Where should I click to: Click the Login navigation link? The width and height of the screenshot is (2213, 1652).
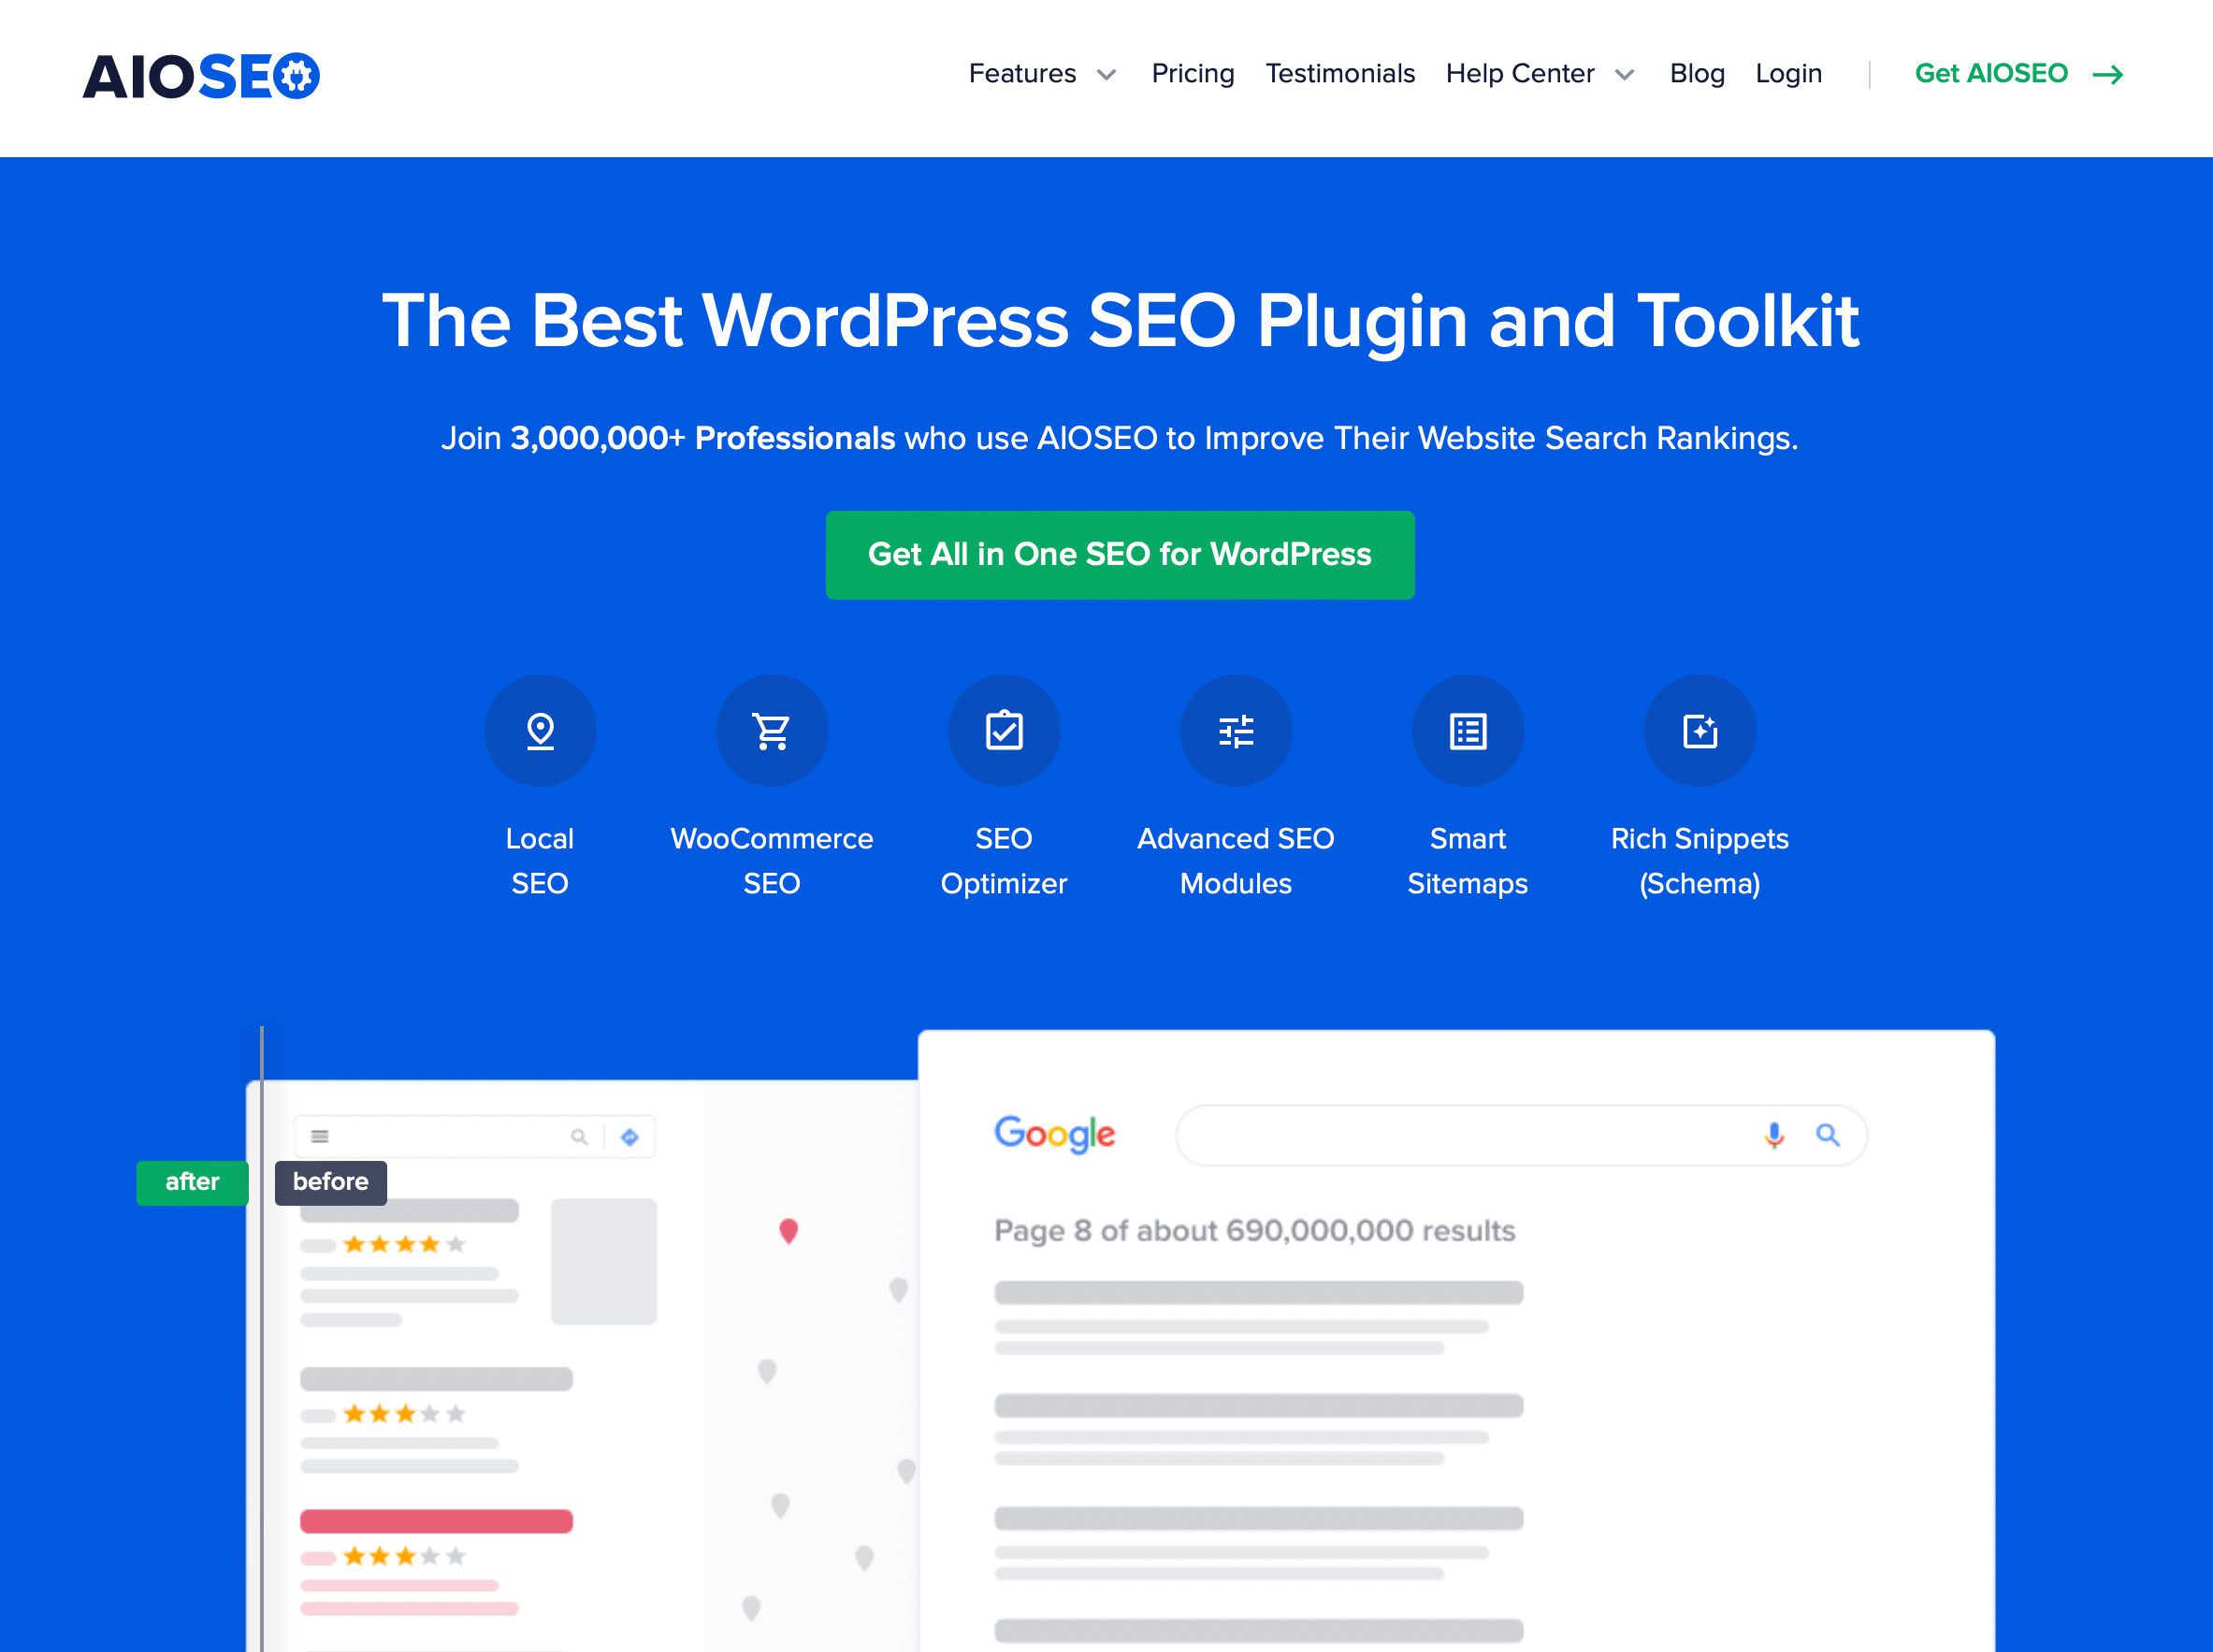(x=1790, y=71)
